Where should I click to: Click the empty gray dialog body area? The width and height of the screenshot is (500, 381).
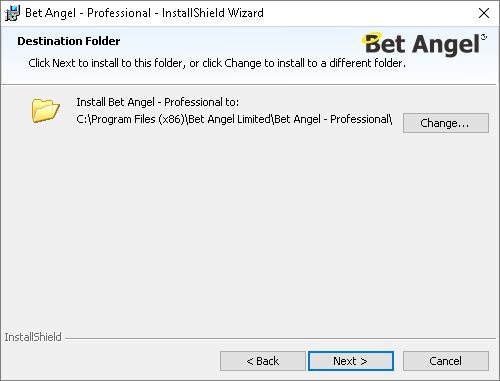coord(250,230)
